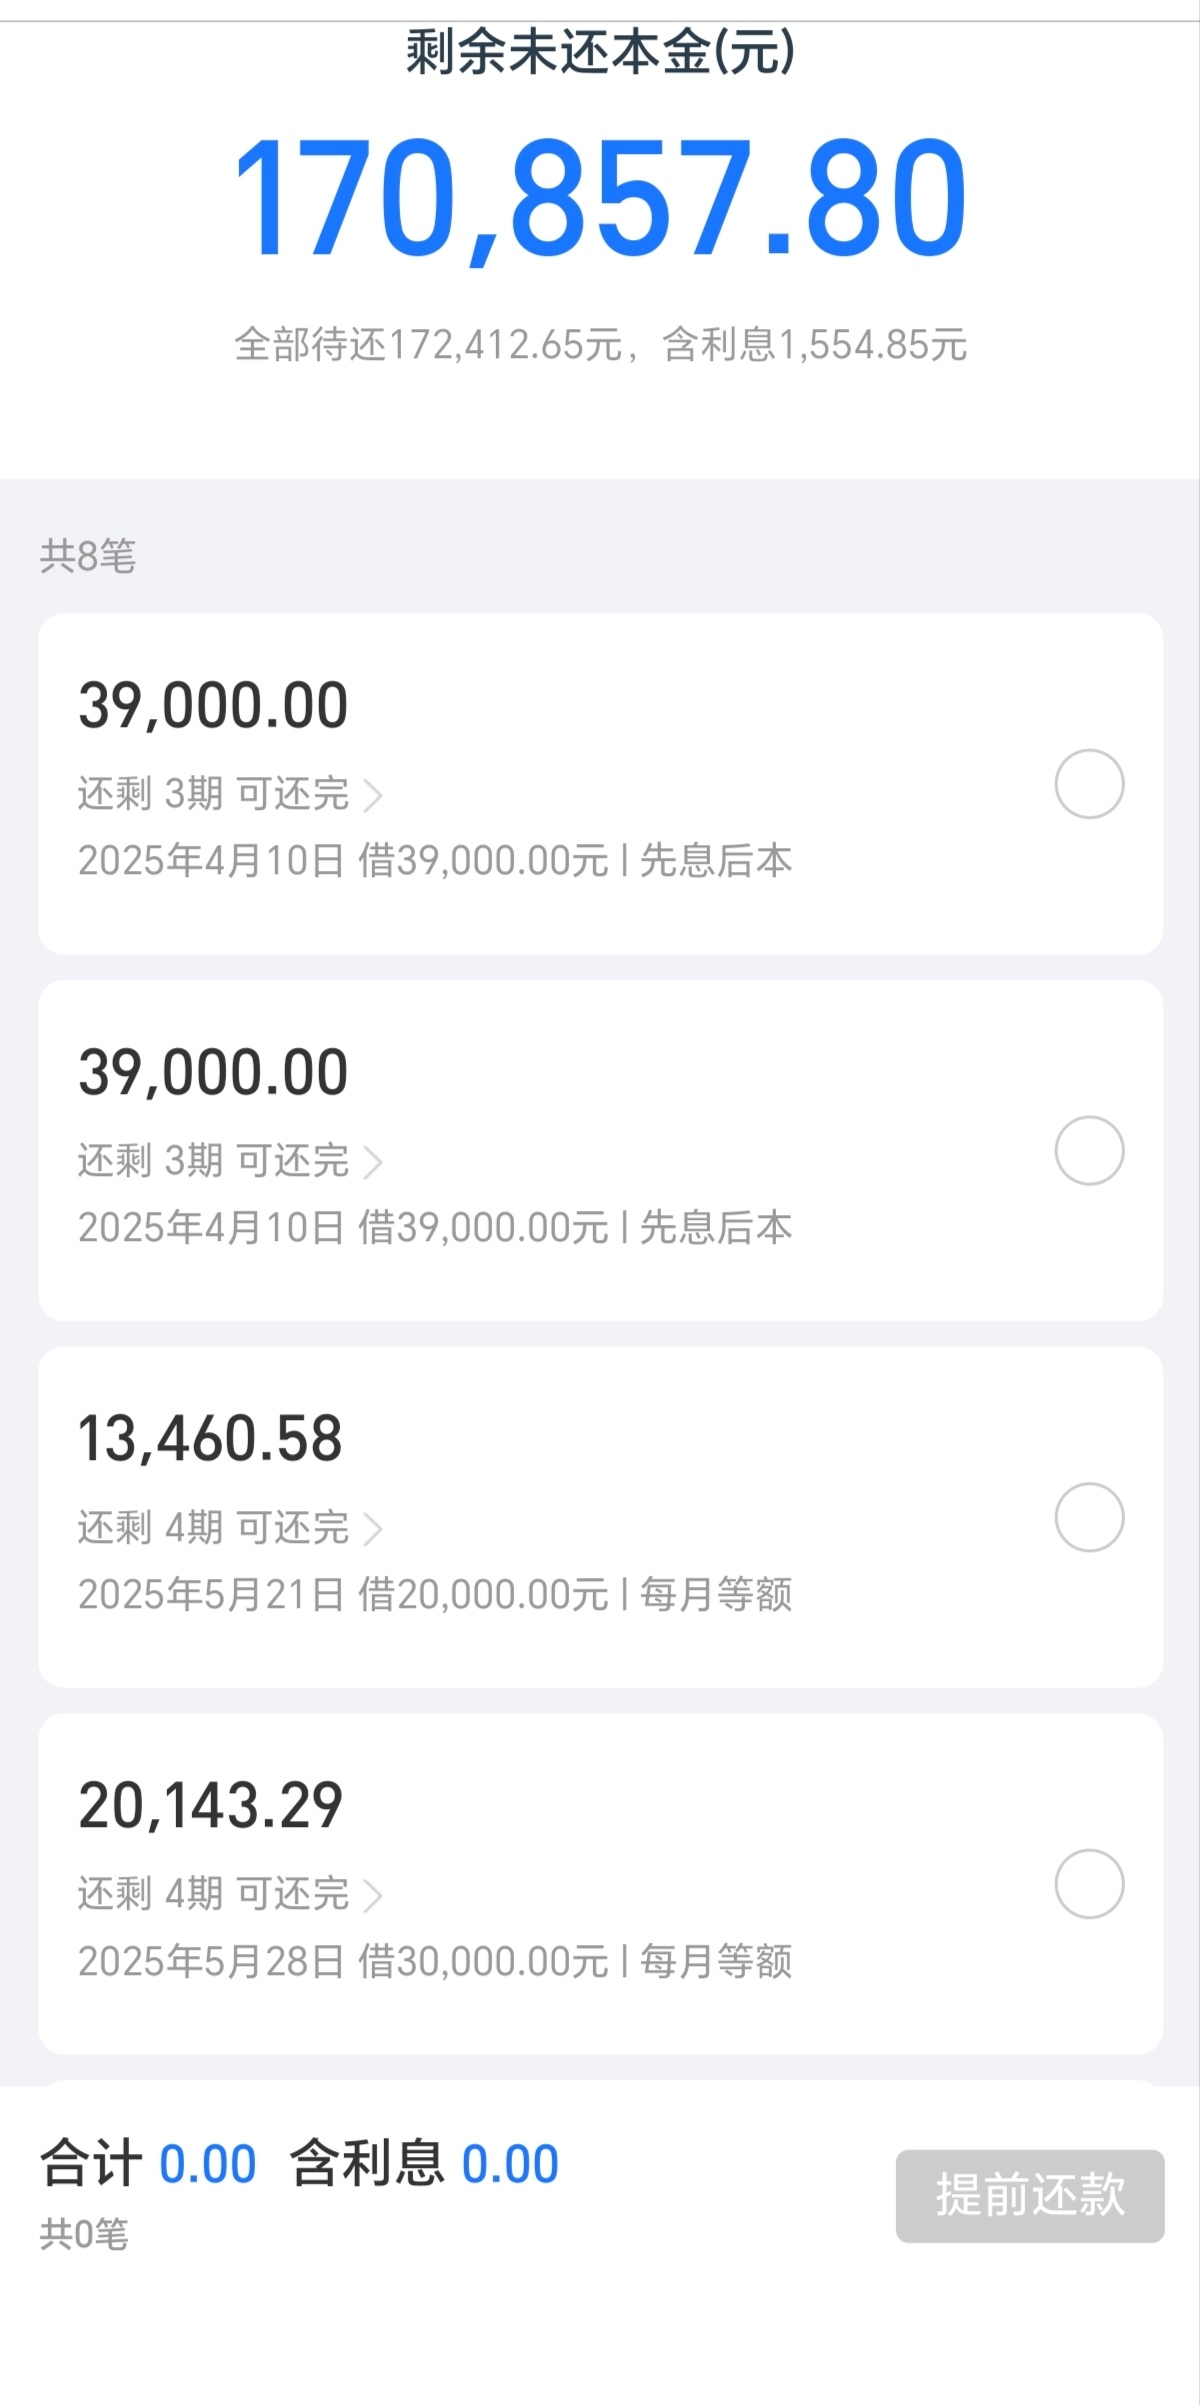Tap the 合计 0.00 total amount
The image size is (1200, 2405).
148,2164
